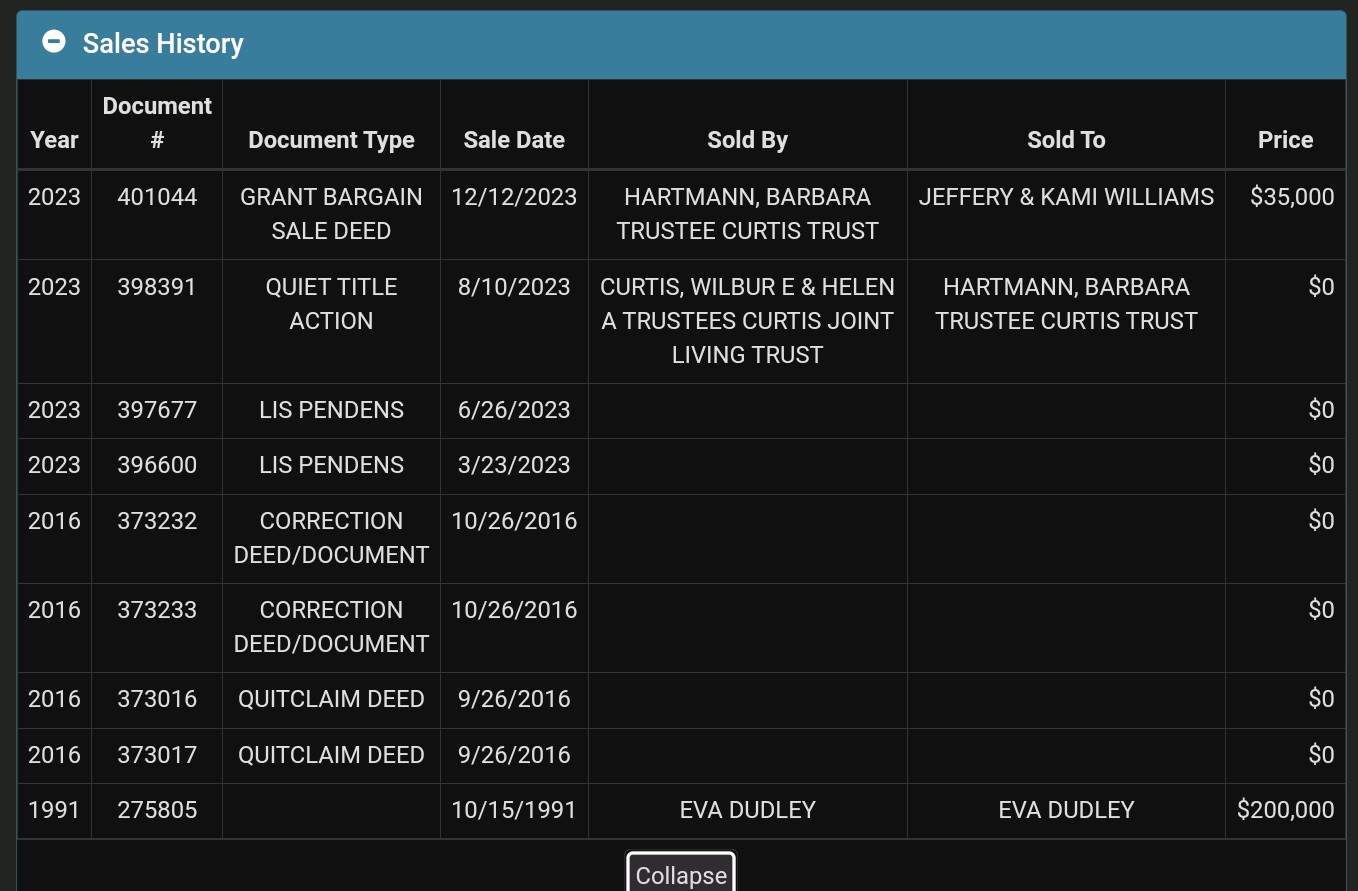Select document number 398391
Viewport: 1358px width, 891px height.
pyautogui.click(x=157, y=287)
